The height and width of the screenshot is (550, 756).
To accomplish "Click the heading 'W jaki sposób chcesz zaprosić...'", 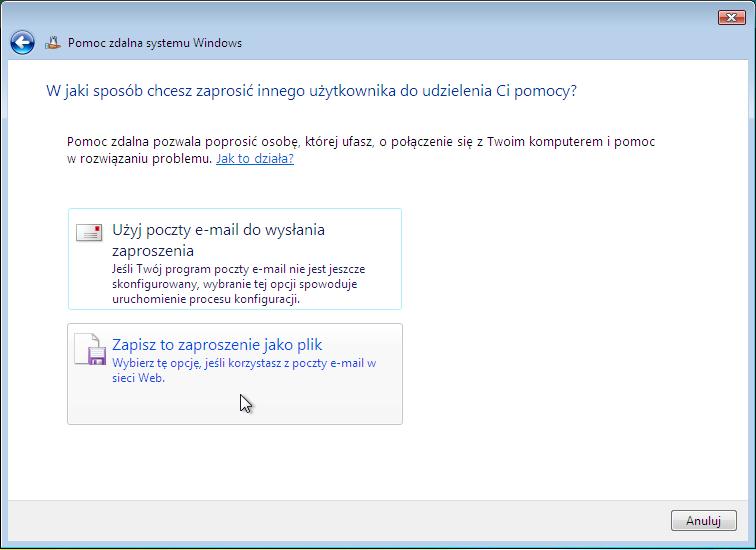I will coord(311,91).
